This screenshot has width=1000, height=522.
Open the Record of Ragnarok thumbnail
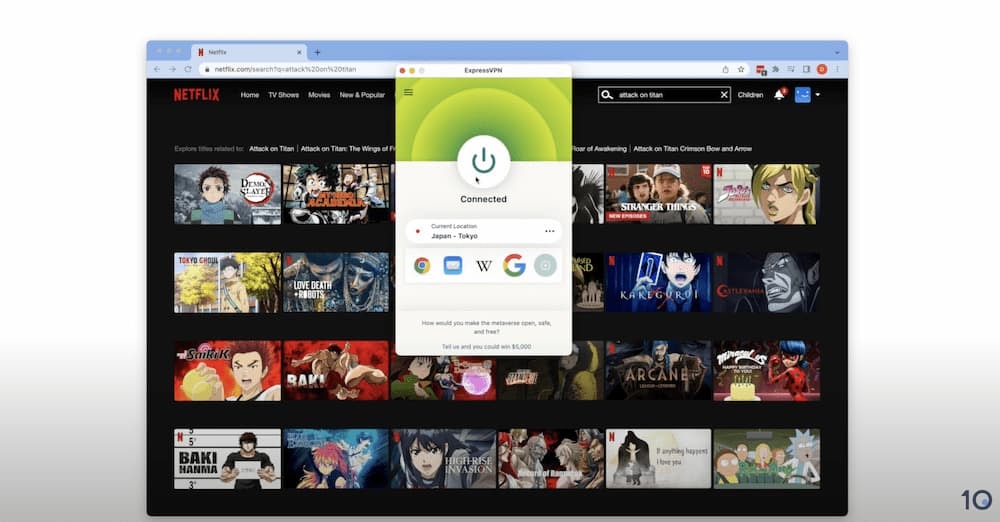[x=551, y=458]
